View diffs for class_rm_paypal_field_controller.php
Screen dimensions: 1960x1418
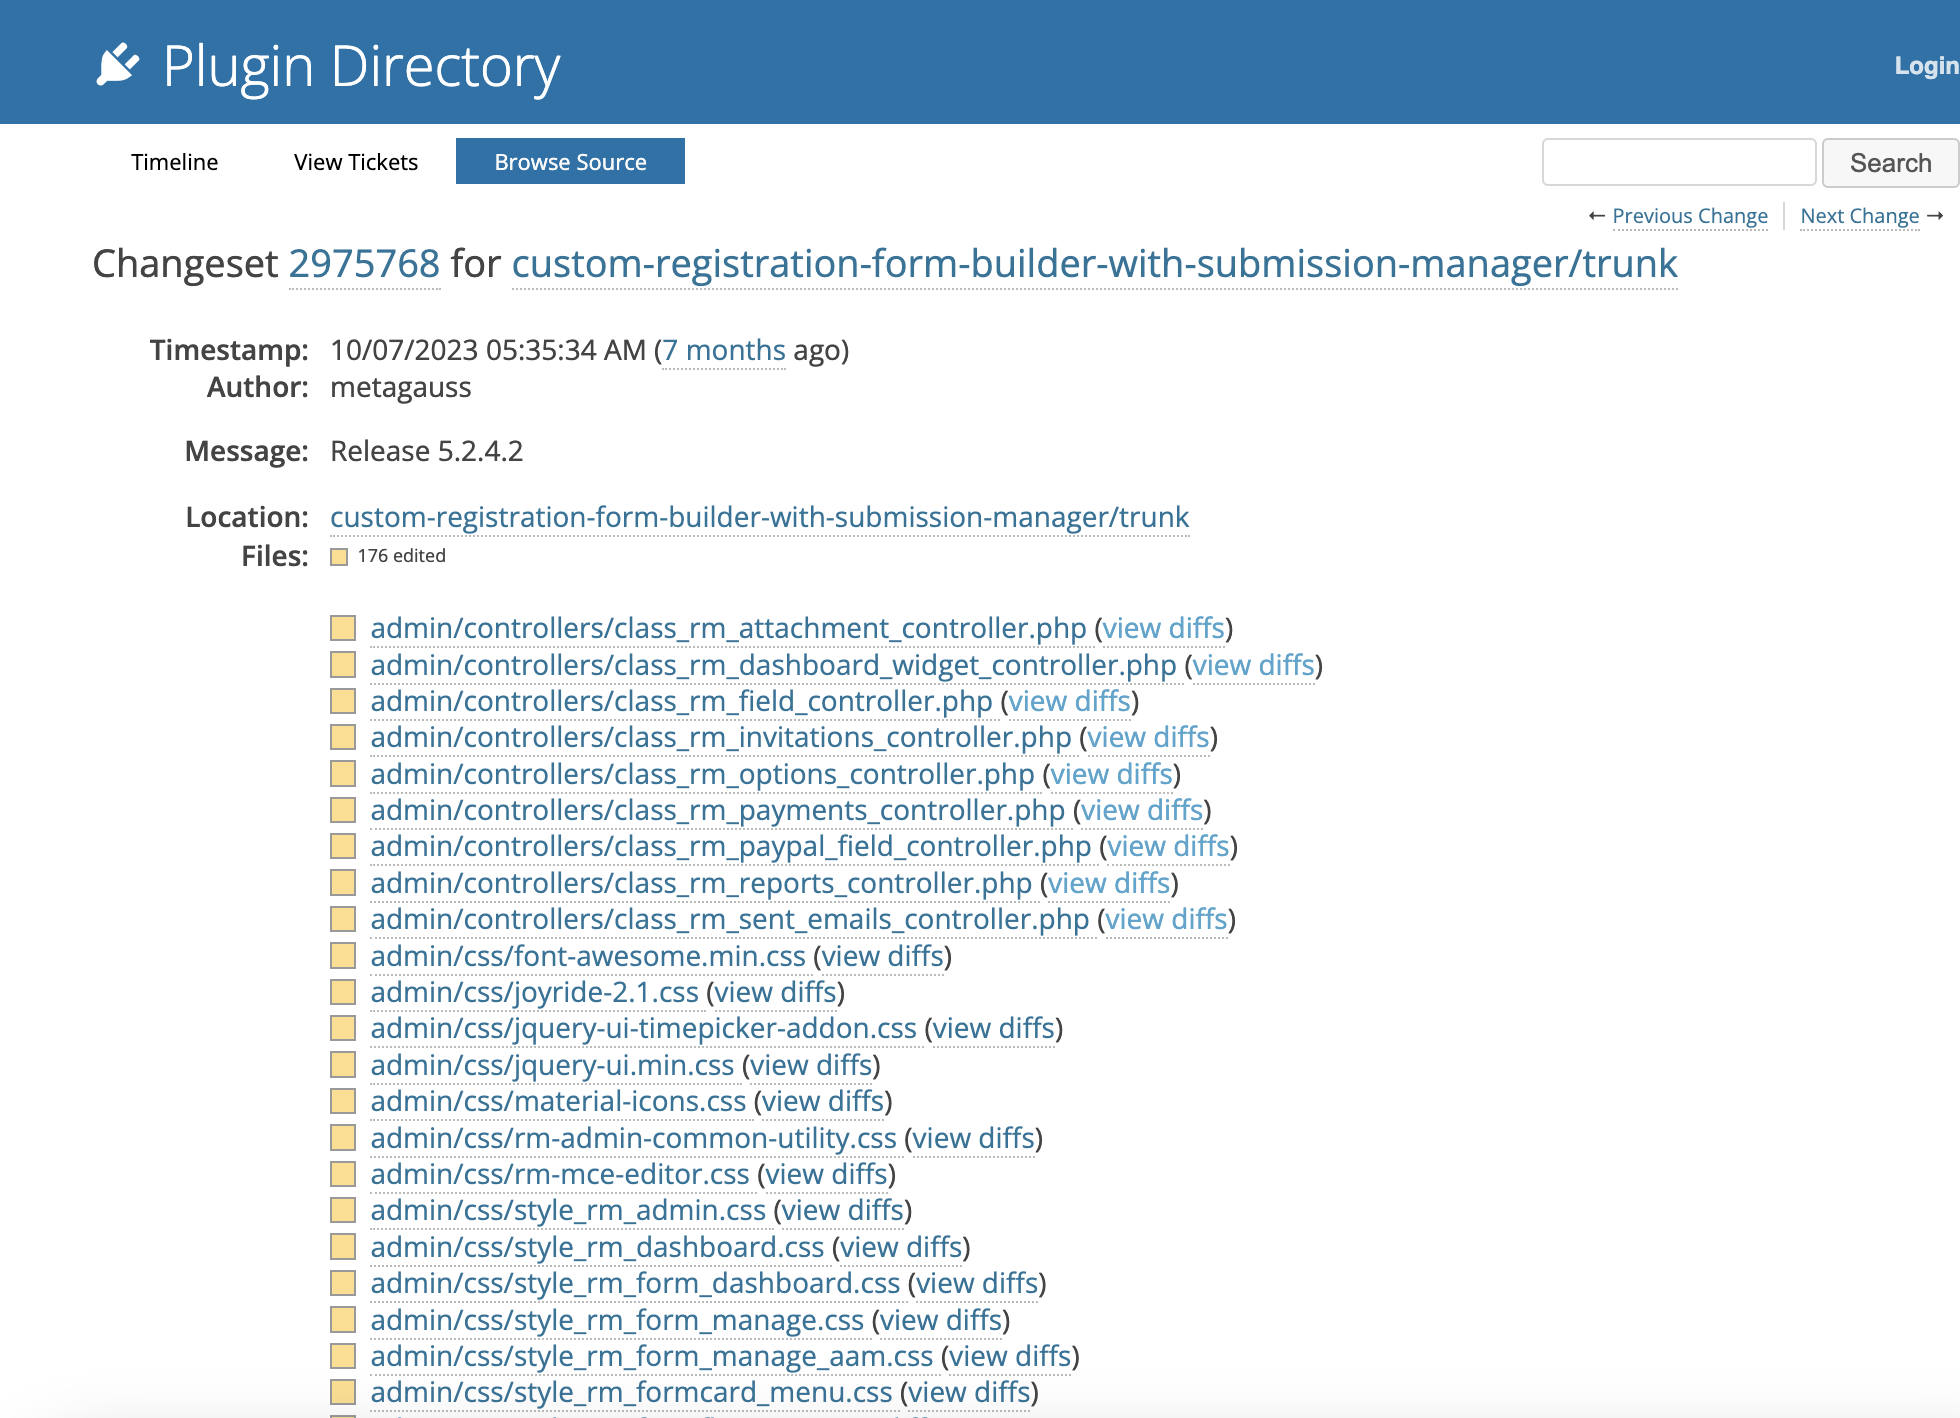(x=1168, y=846)
